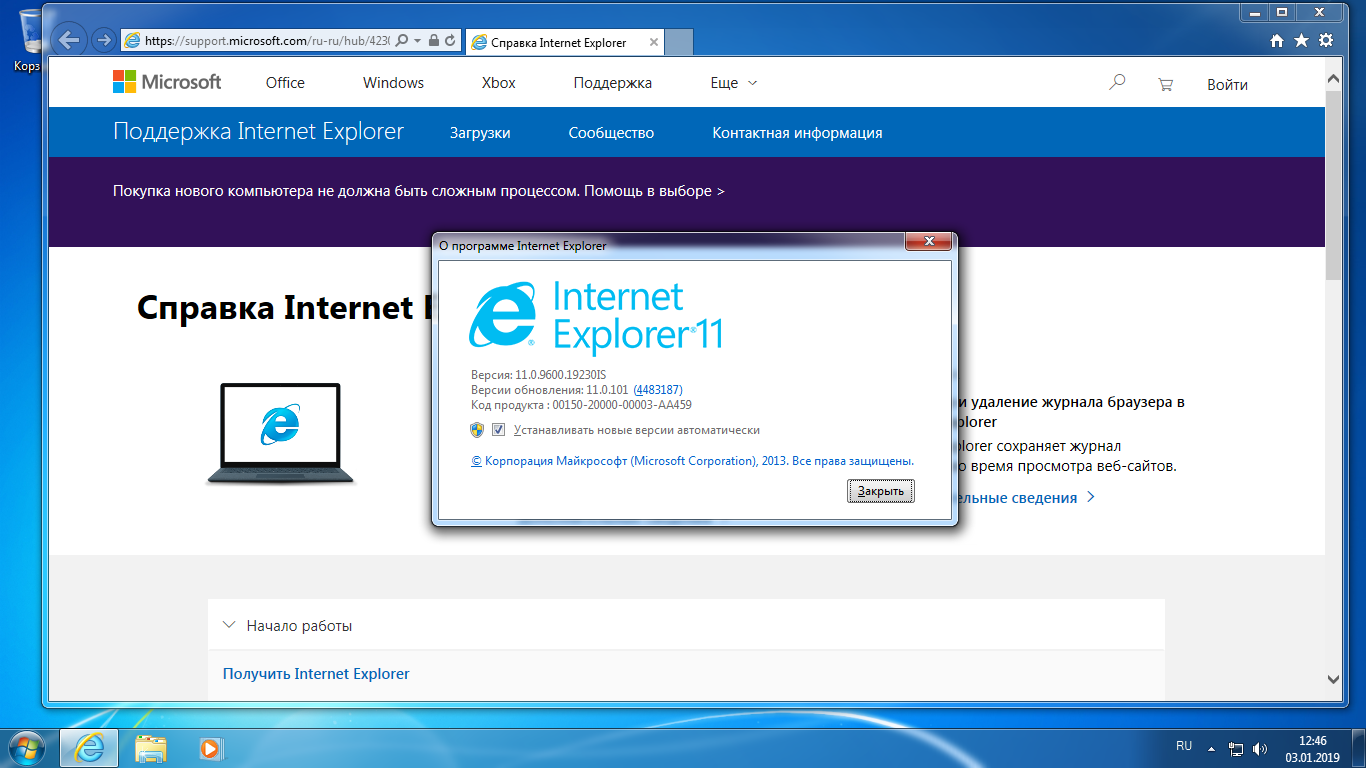Open the 4483187 update link
The width and height of the screenshot is (1366, 768).
point(658,390)
